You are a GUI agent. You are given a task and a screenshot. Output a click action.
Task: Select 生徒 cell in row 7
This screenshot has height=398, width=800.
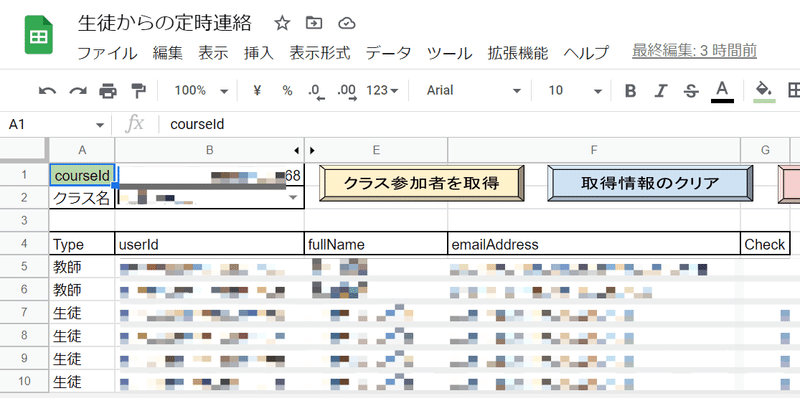[82, 312]
